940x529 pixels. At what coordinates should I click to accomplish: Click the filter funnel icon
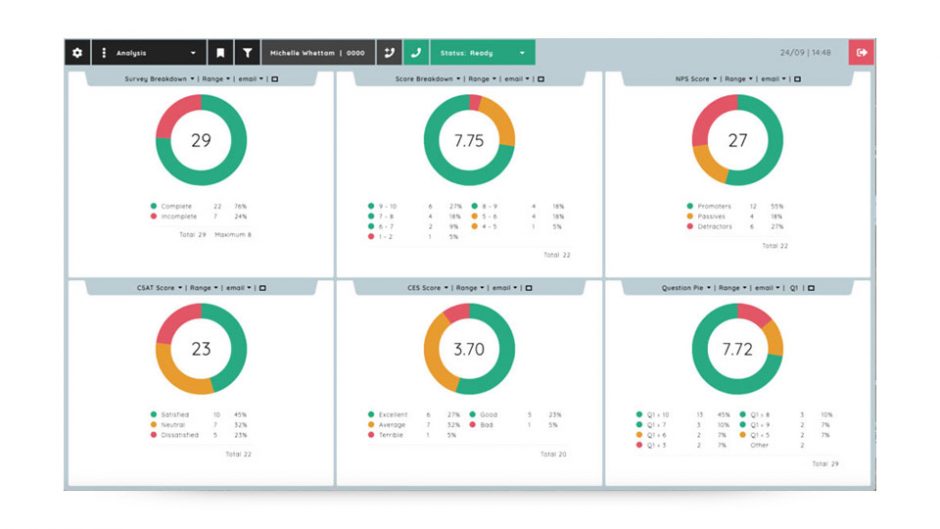247,53
